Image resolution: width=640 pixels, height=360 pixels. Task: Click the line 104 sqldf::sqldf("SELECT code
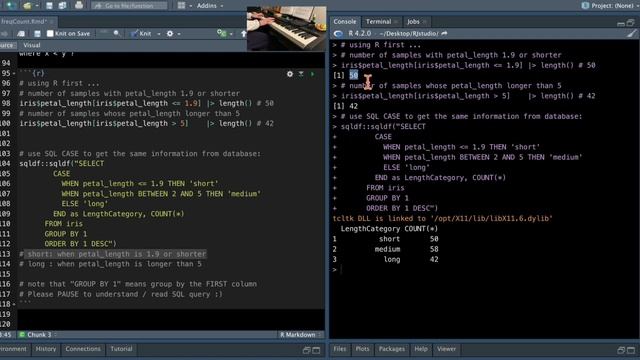coord(62,164)
